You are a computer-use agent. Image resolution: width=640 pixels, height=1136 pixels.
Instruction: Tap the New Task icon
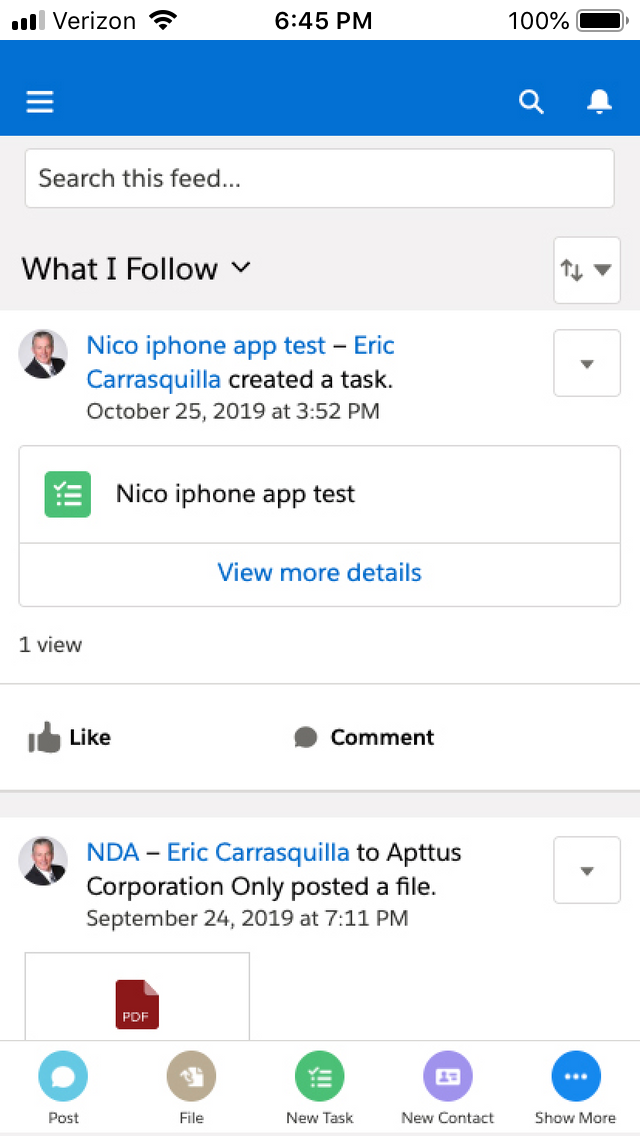click(319, 1077)
